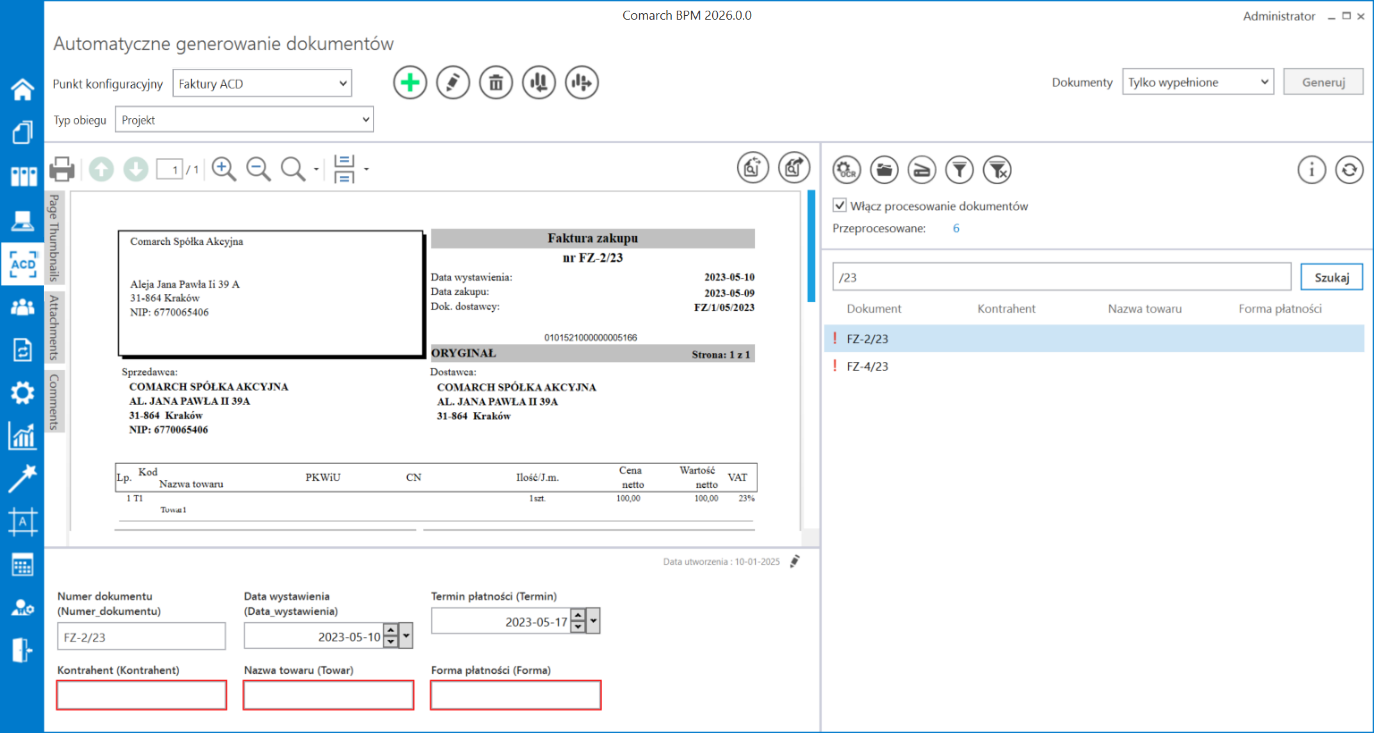The width and height of the screenshot is (1374, 733).
Task: Click the green plus add button
Action: tap(410, 83)
